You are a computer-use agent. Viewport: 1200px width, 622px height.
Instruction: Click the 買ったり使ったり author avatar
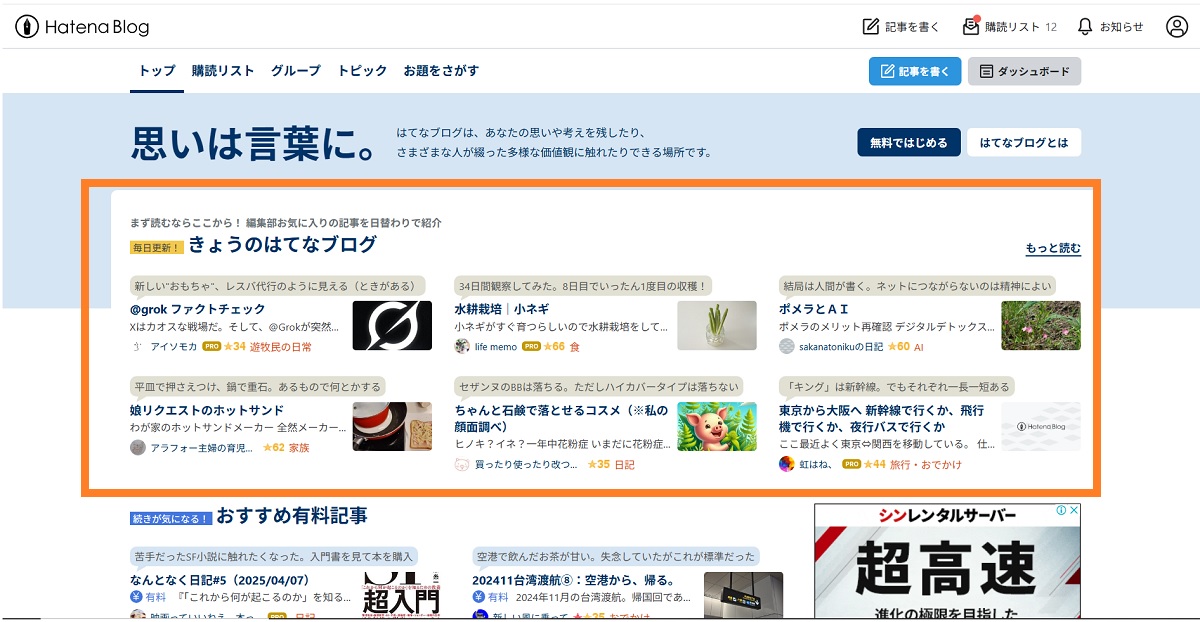[x=462, y=465]
